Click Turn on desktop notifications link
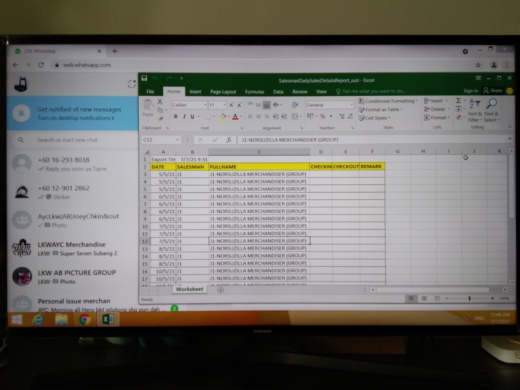 (76, 118)
